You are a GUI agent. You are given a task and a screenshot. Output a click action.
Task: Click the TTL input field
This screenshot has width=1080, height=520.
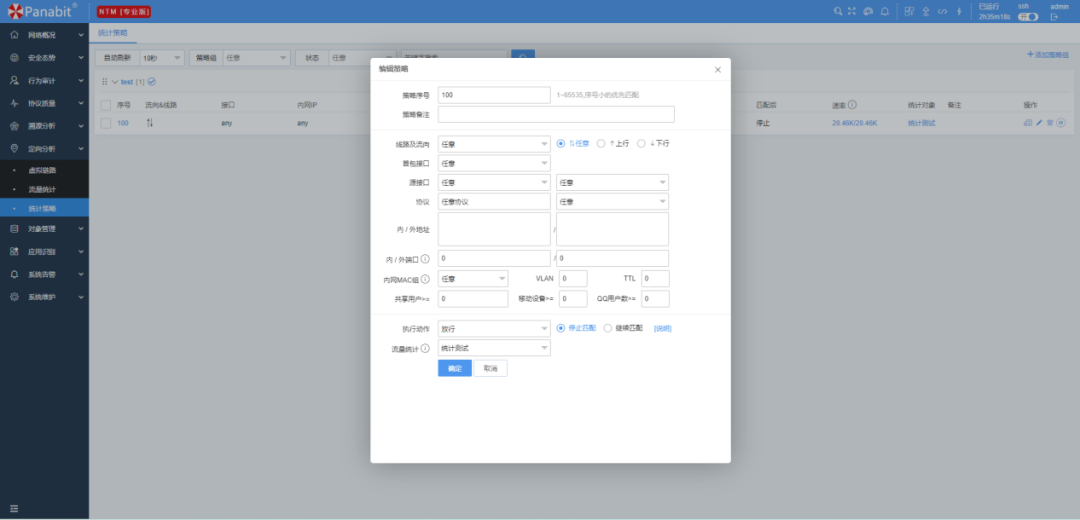click(655, 279)
